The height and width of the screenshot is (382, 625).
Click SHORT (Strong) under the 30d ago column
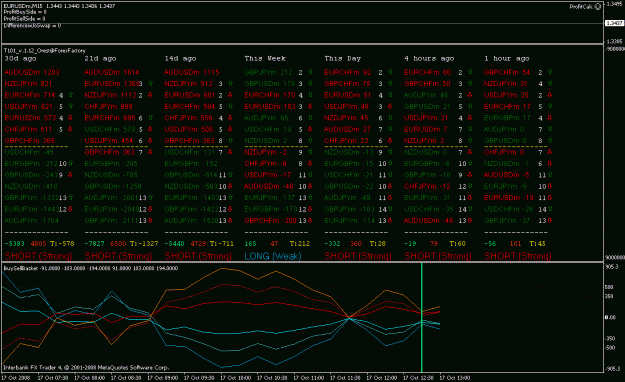[38, 256]
